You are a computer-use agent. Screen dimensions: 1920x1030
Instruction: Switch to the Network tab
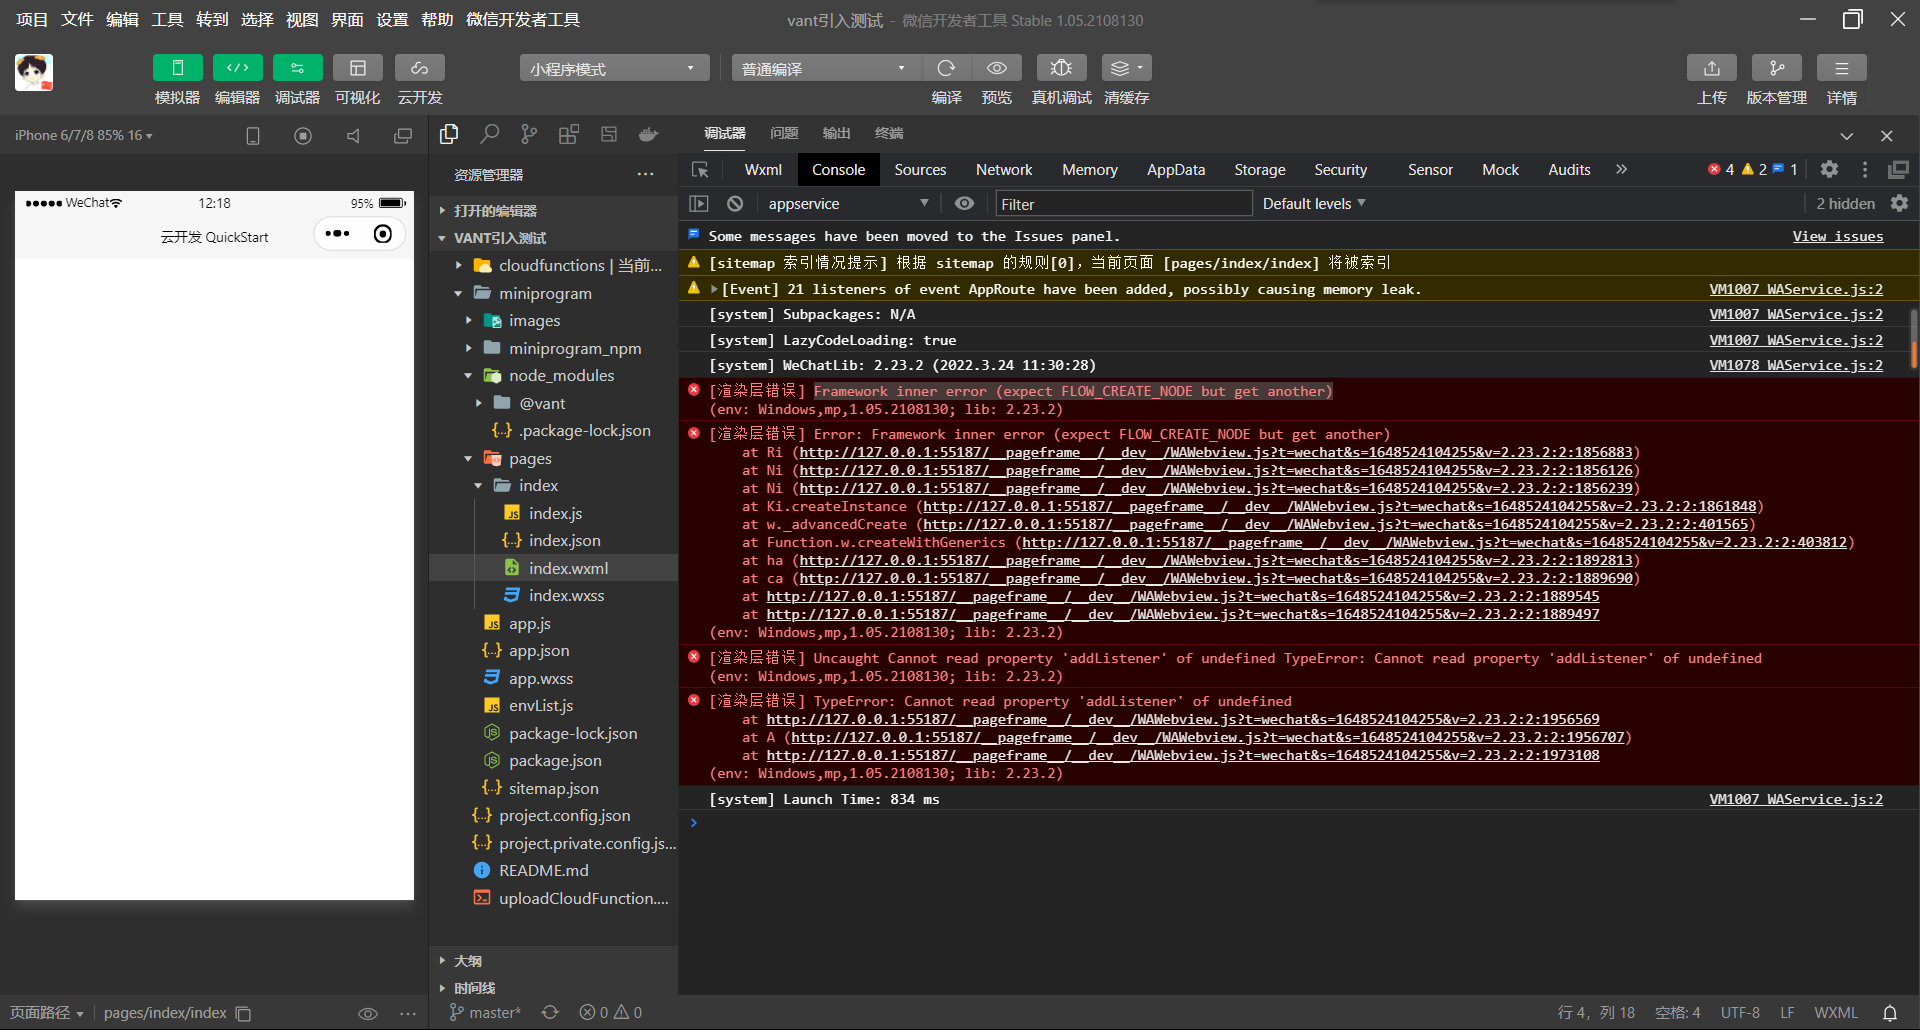pyautogui.click(x=1004, y=170)
